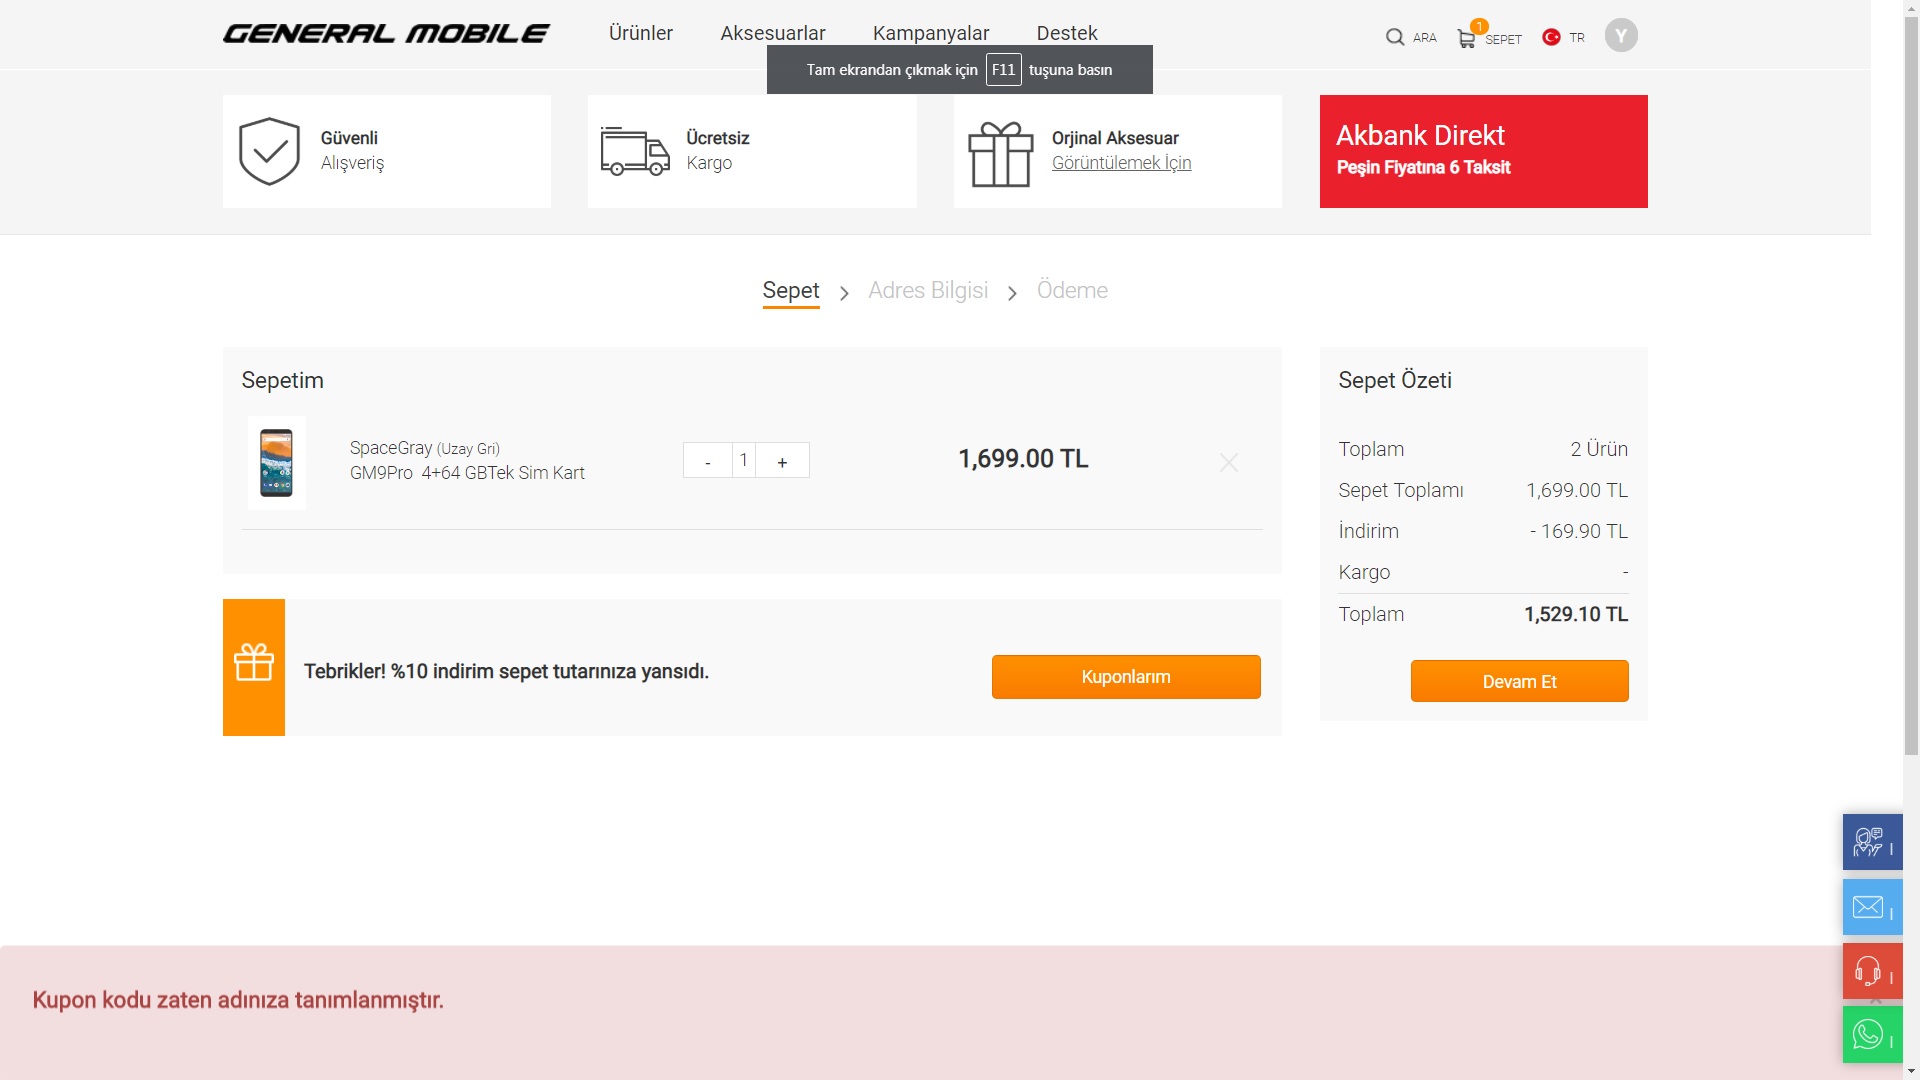The image size is (1920, 1080).
Task: Click the Güvenli Alışveriş card
Action: tap(387, 151)
